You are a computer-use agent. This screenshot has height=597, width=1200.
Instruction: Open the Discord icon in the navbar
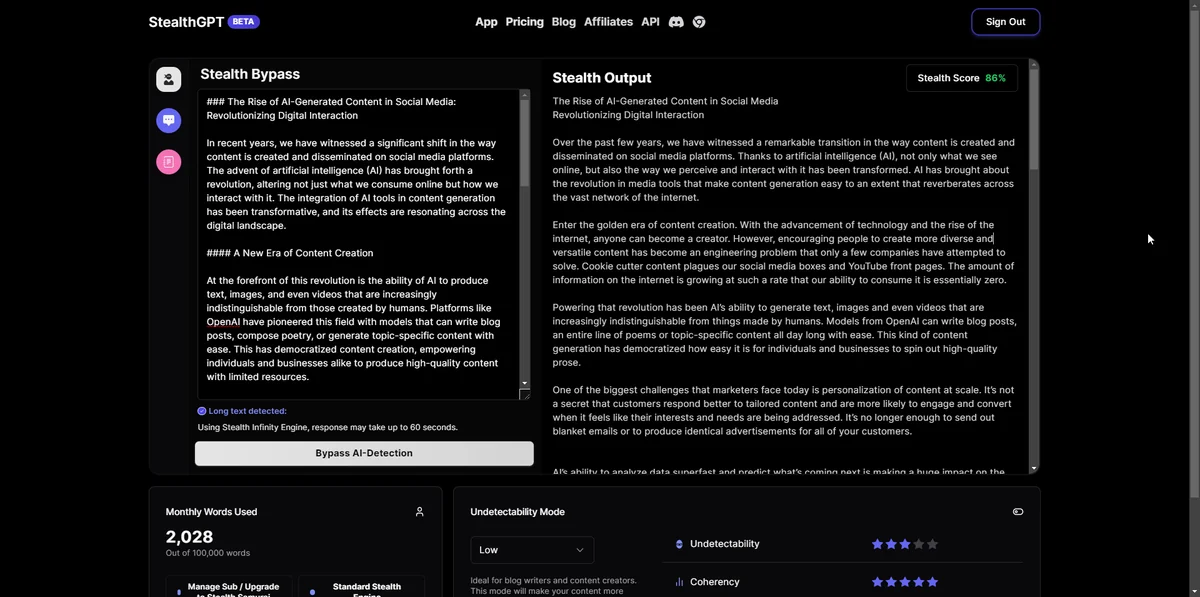point(675,21)
